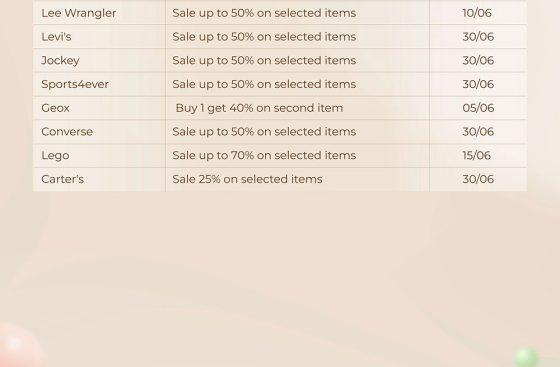560x367 pixels.
Task: Click Geox's 05/06 end date
Action: tap(478, 108)
